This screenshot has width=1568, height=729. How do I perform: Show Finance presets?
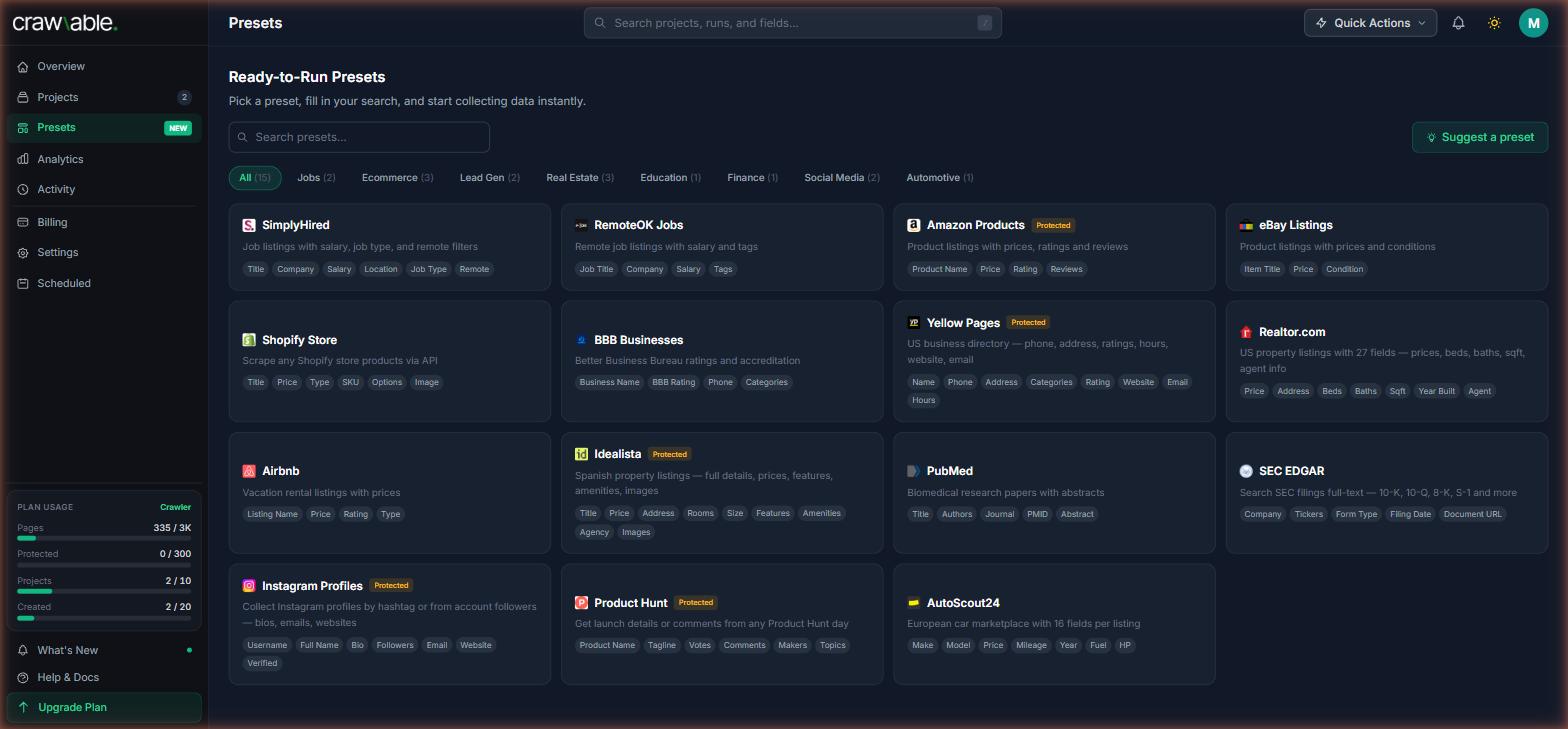[x=752, y=178]
